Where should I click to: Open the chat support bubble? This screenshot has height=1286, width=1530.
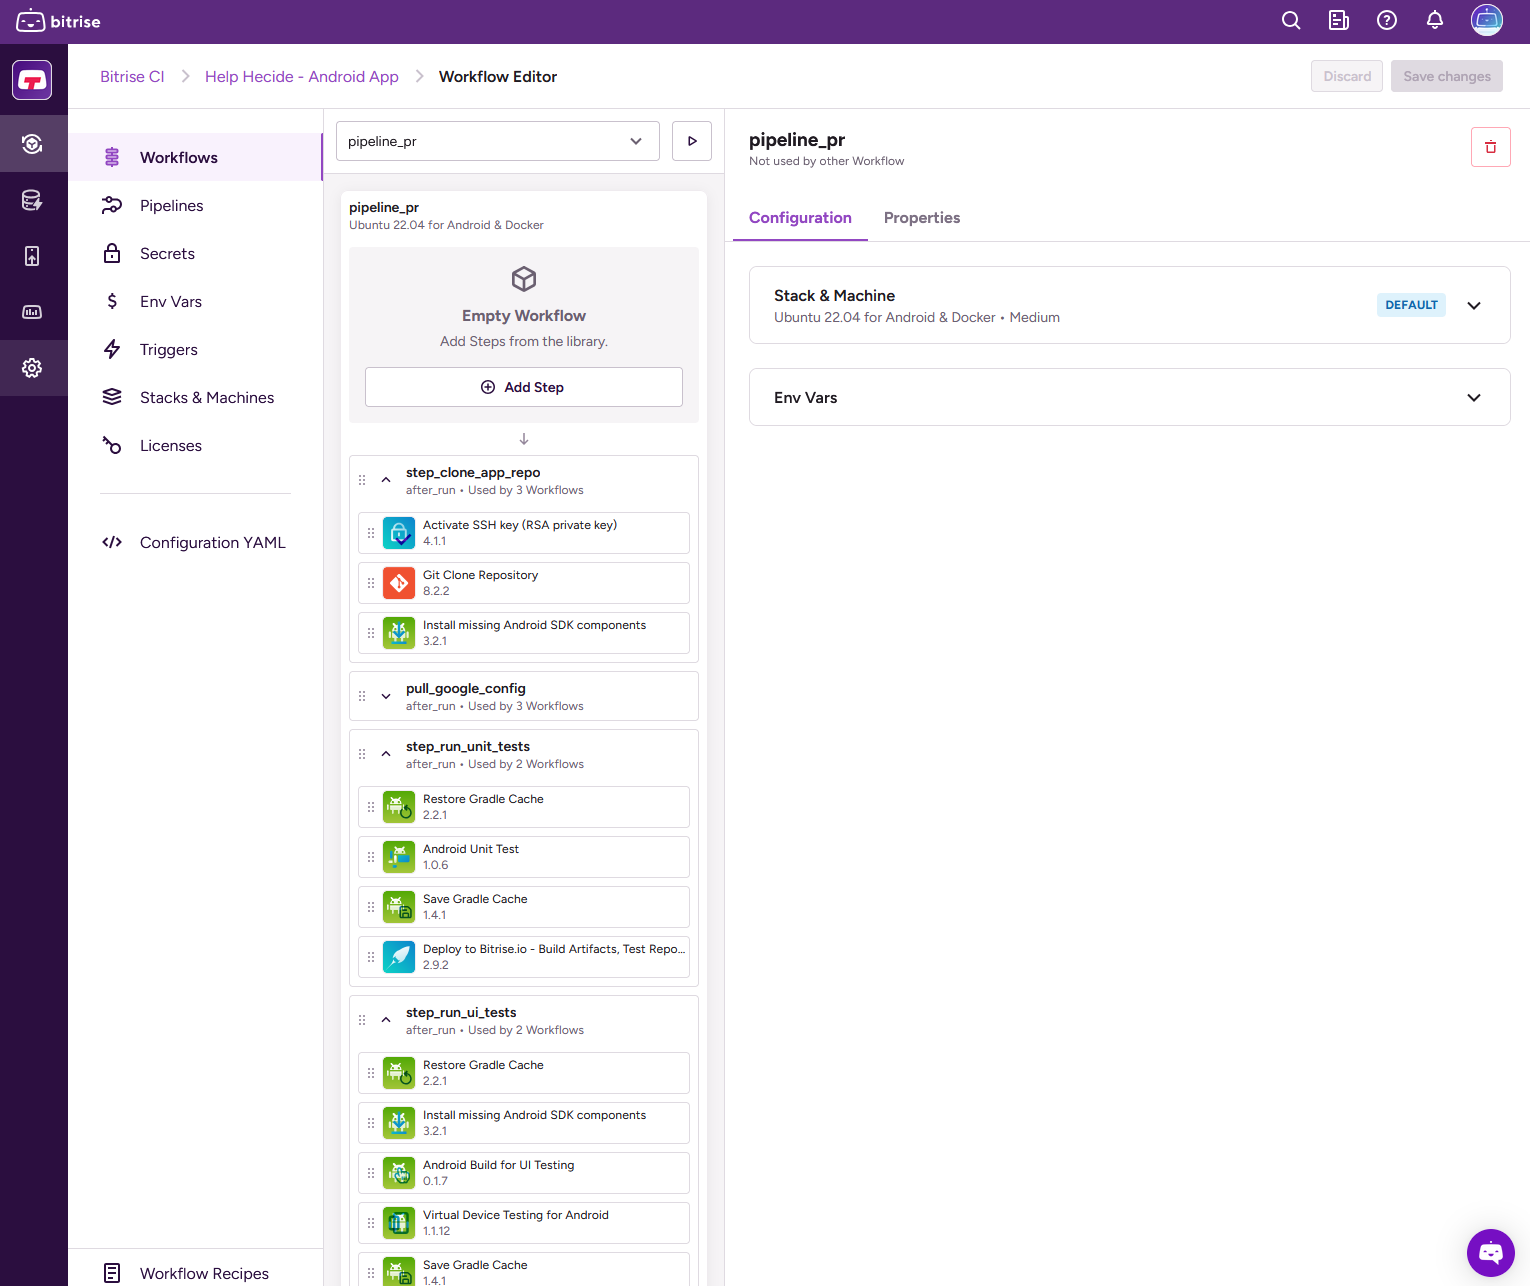pyautogui.click(x=1490, y=1252)
